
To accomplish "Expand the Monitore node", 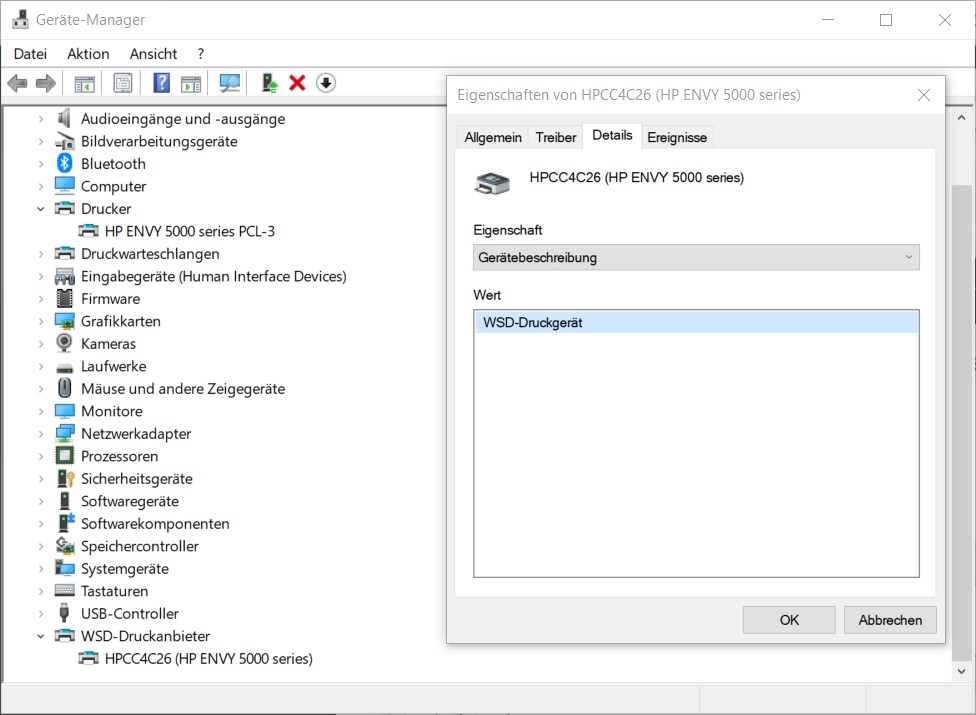I will (x=41, y=411).
